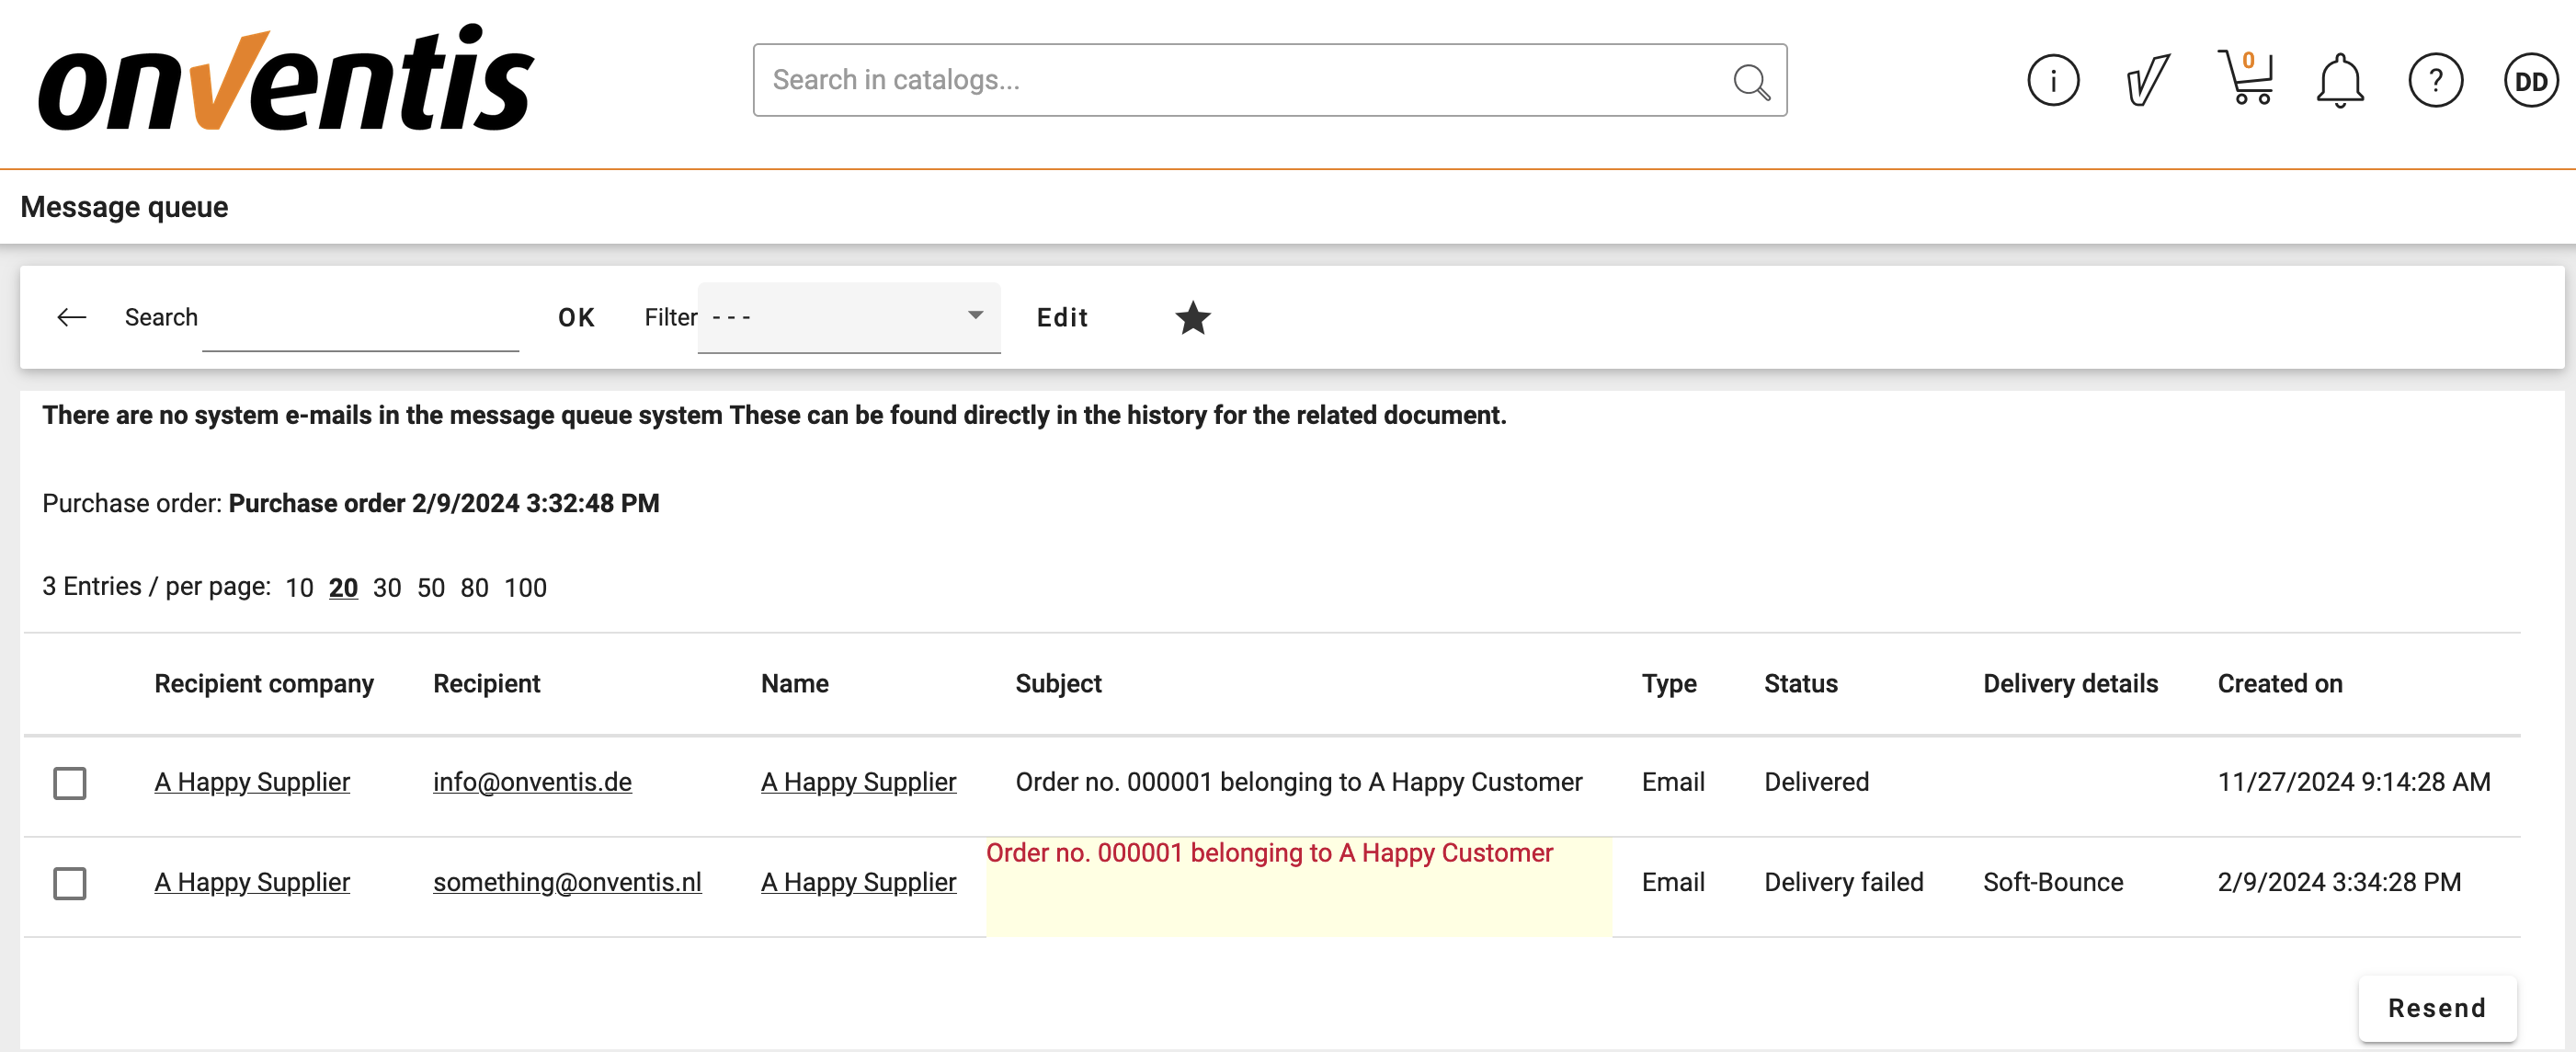Screen dimensions: 2576x1052
Task: Click the 11/27/2024 9:14:28 AM date
Action: click(2353, 782)
